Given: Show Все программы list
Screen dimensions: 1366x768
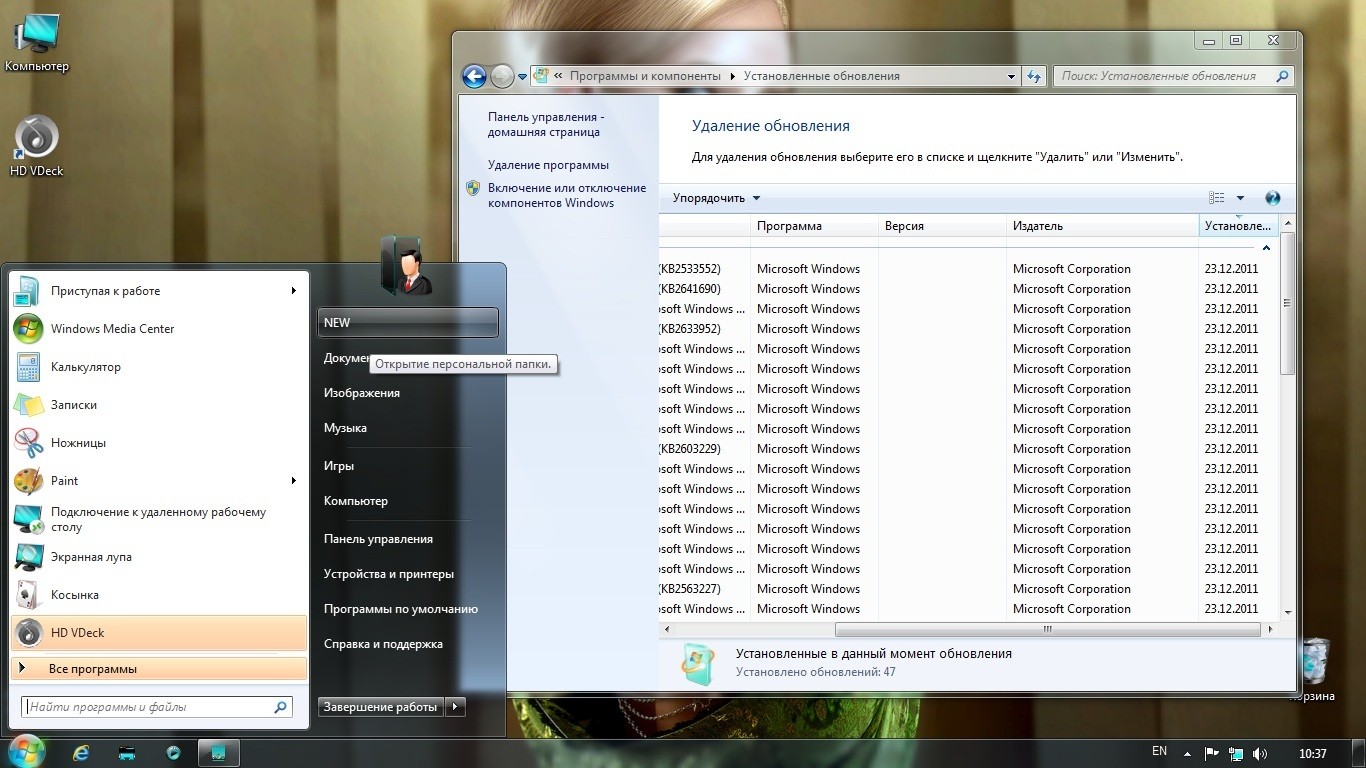Looking at the screenshot, I should (x=158, y=669).
